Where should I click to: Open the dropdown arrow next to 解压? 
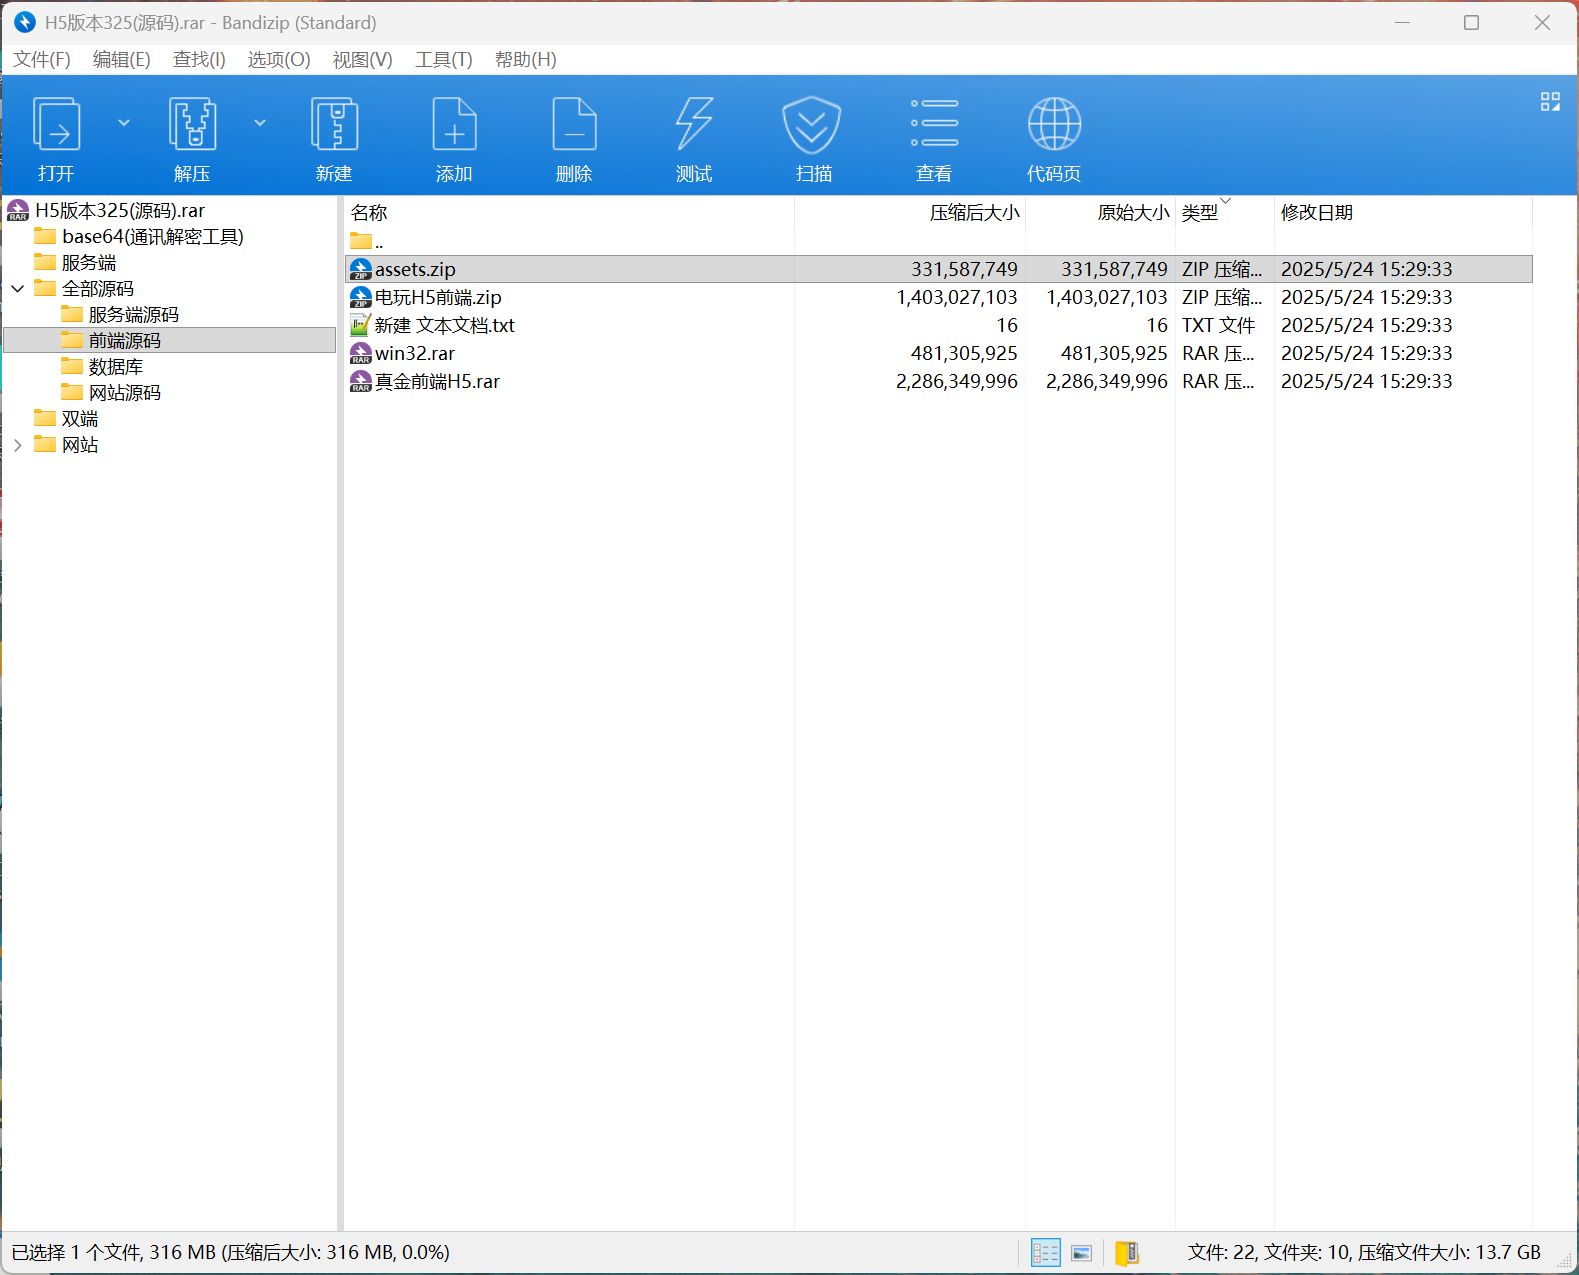coord(260,123)
